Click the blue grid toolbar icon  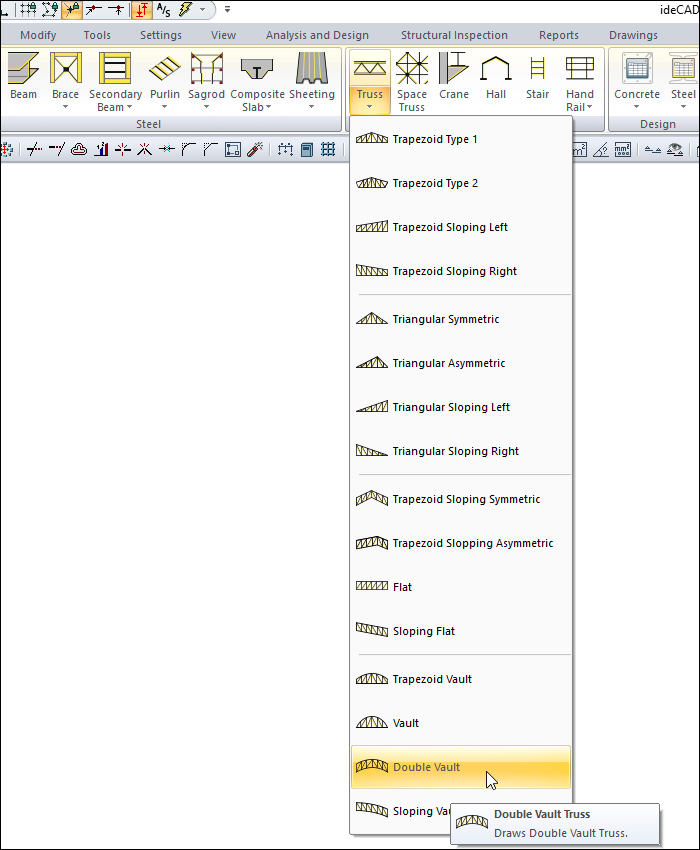[x=328, y=149]
